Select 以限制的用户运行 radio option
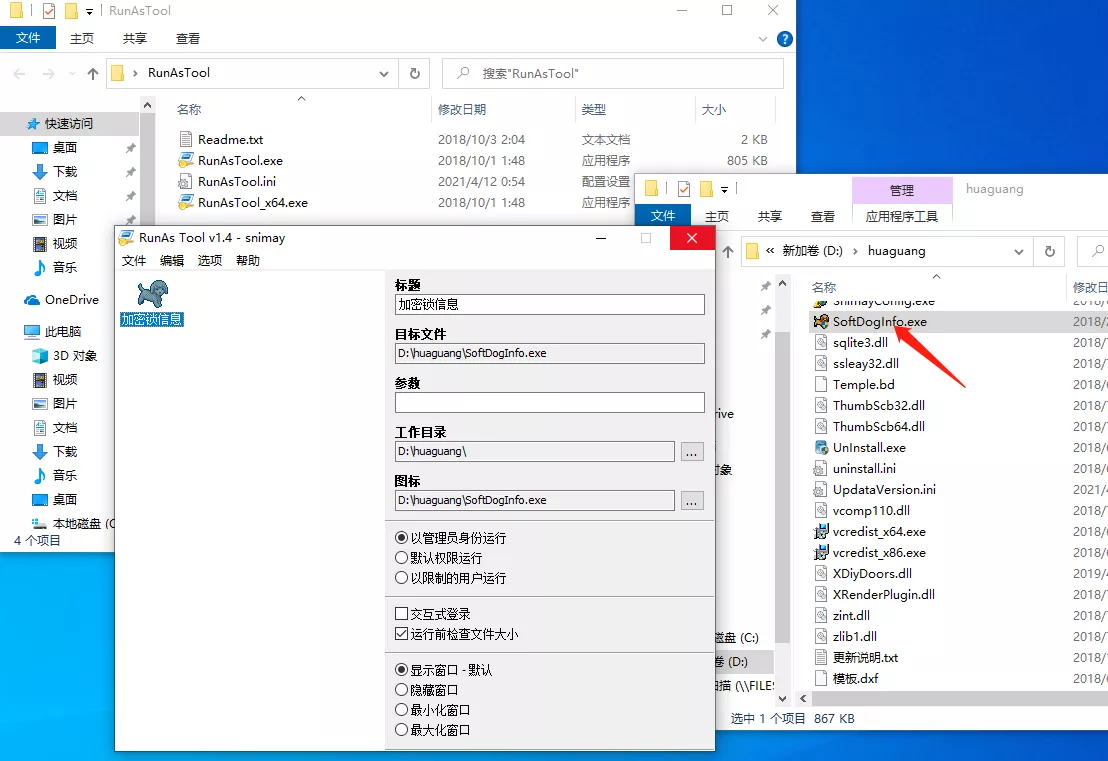This screenshot has height=761, width=1108. (x=402, y=578)
